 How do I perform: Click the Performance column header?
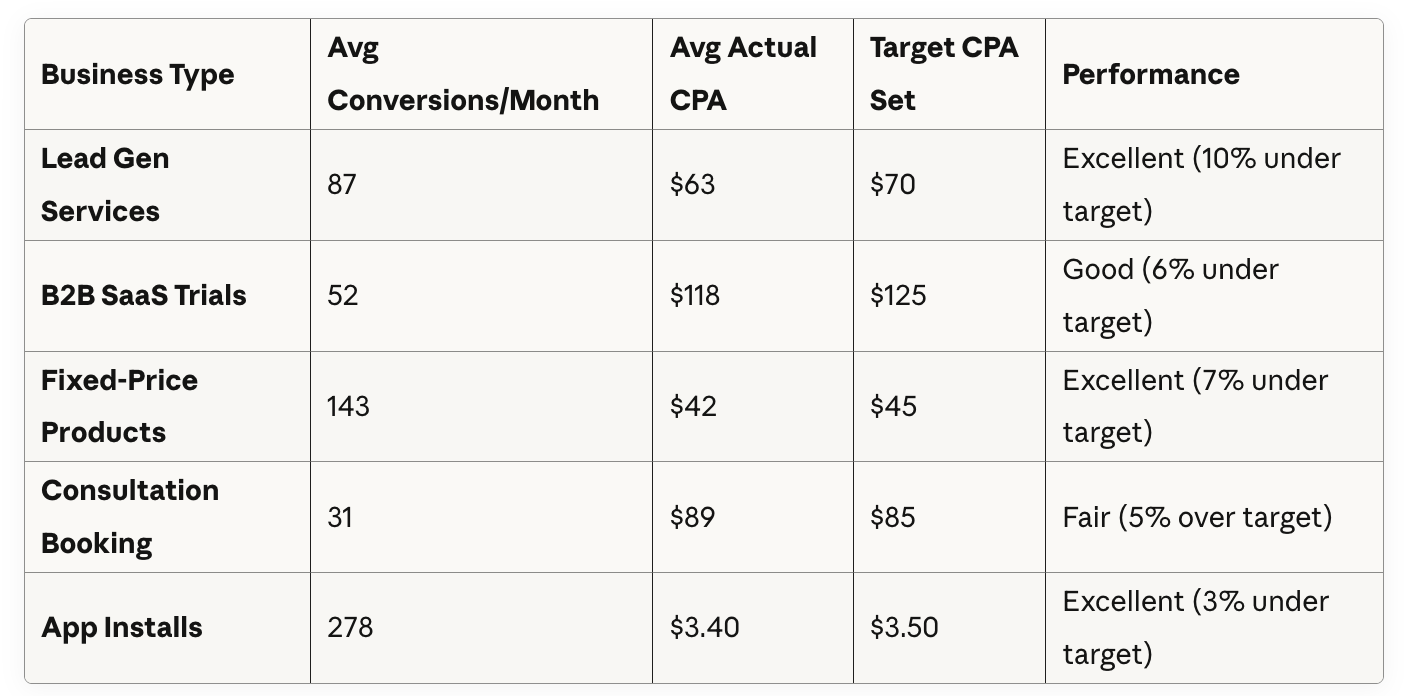click(1151, 75)
